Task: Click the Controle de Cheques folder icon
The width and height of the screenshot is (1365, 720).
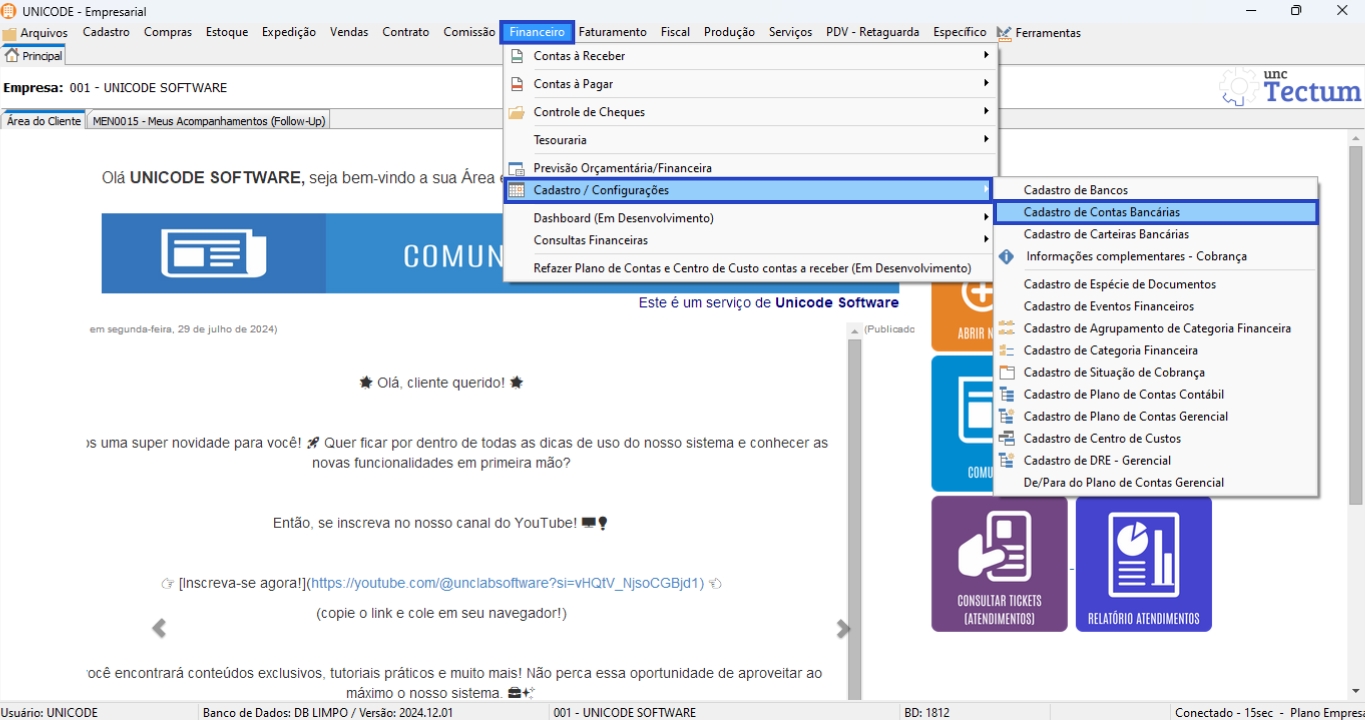Action: tap(517, 112)
